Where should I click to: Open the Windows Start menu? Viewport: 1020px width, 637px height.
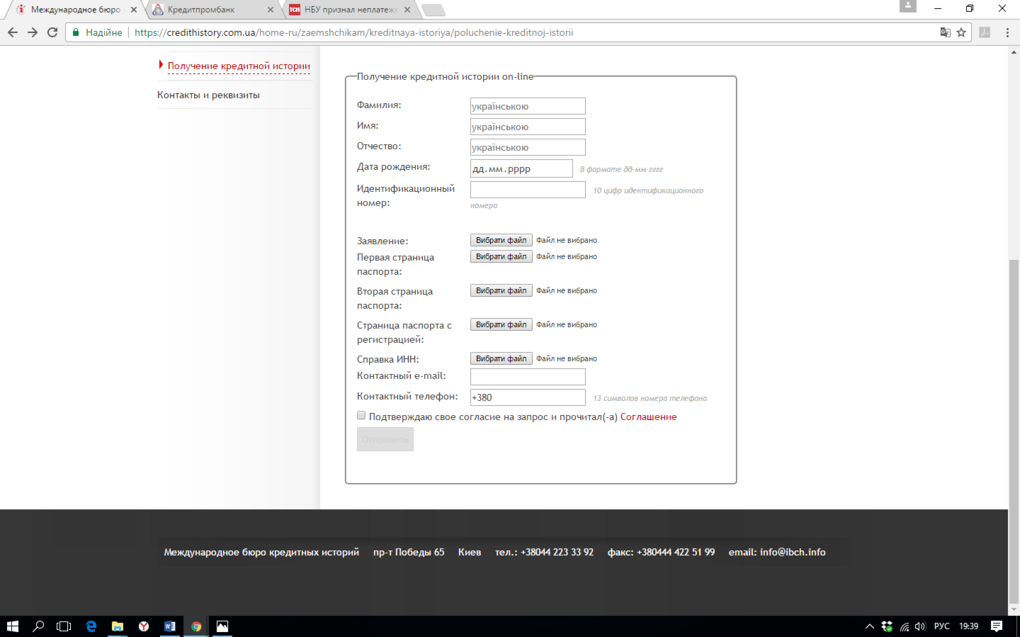pos(12,626)
